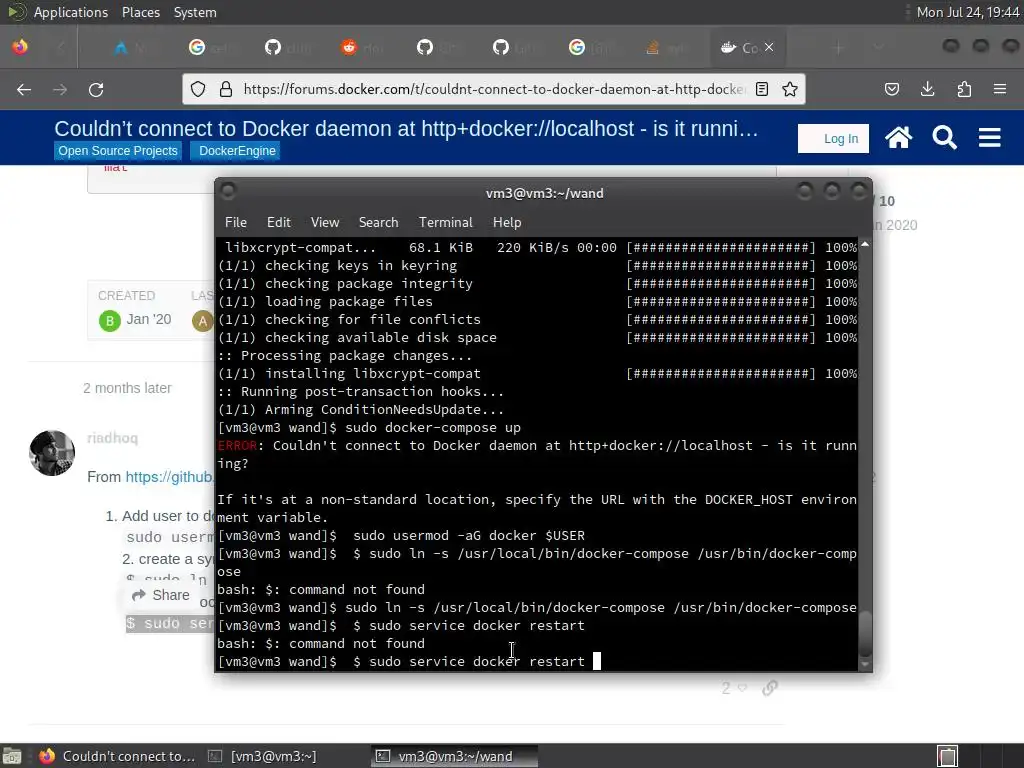Close the active Docker forum tab
Image resolution: width=1024 pixels, height=768 pixels.
[x=769, y=47]
